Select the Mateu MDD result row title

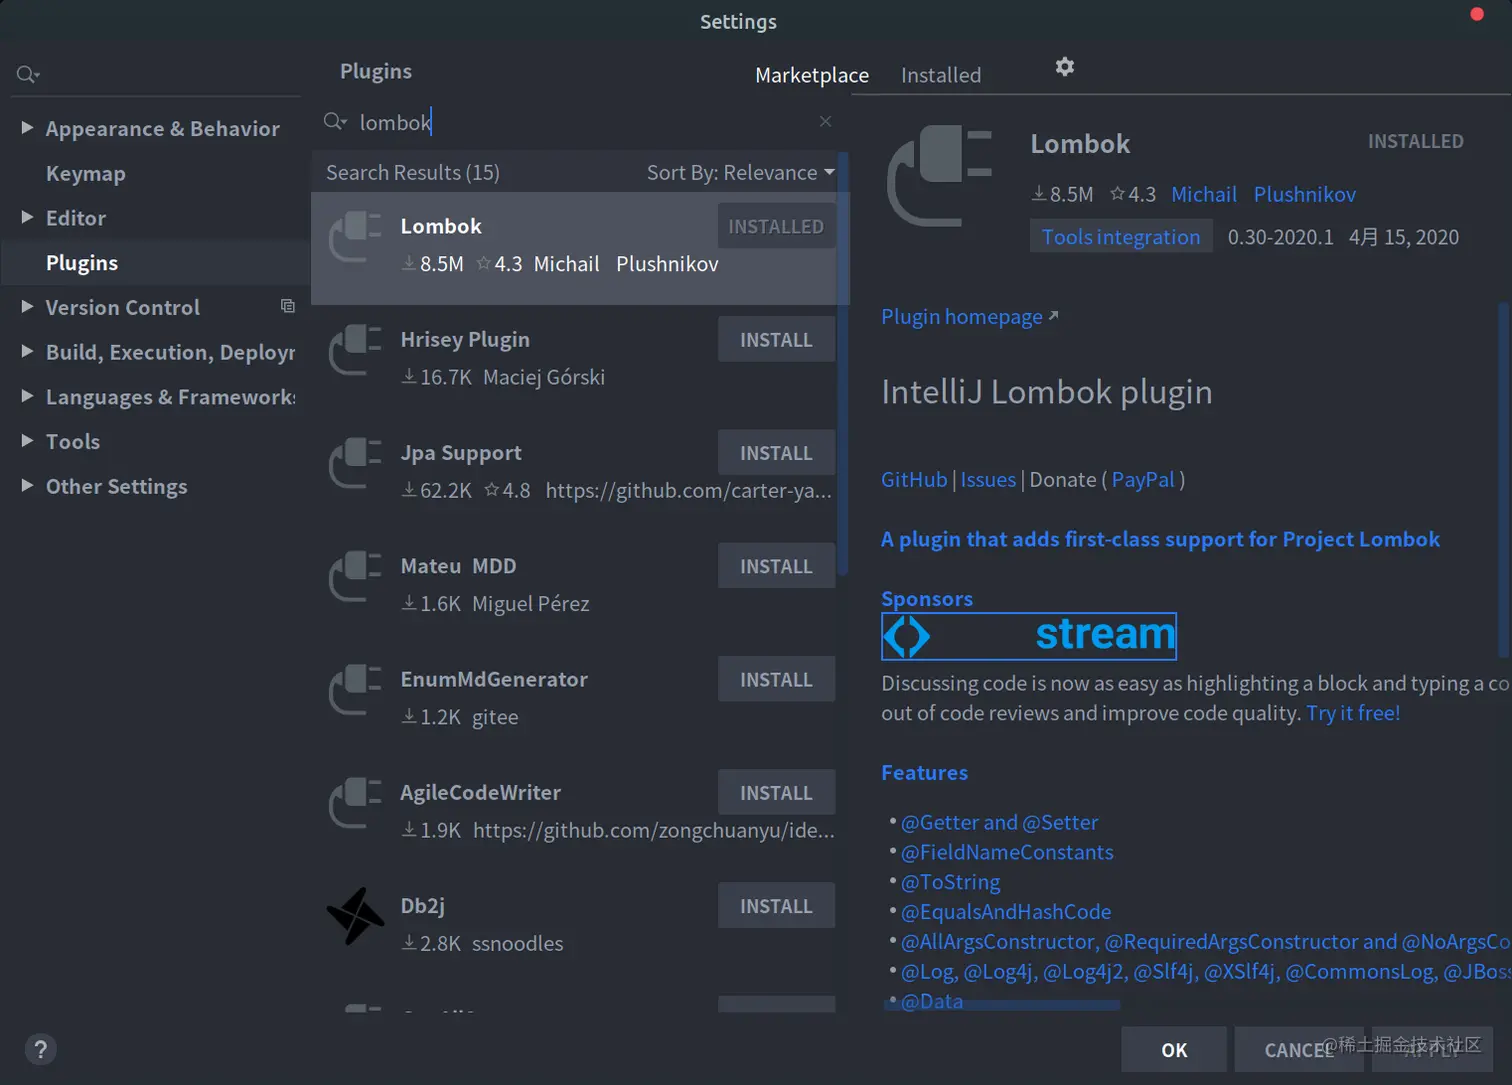[x=458, y=566]
